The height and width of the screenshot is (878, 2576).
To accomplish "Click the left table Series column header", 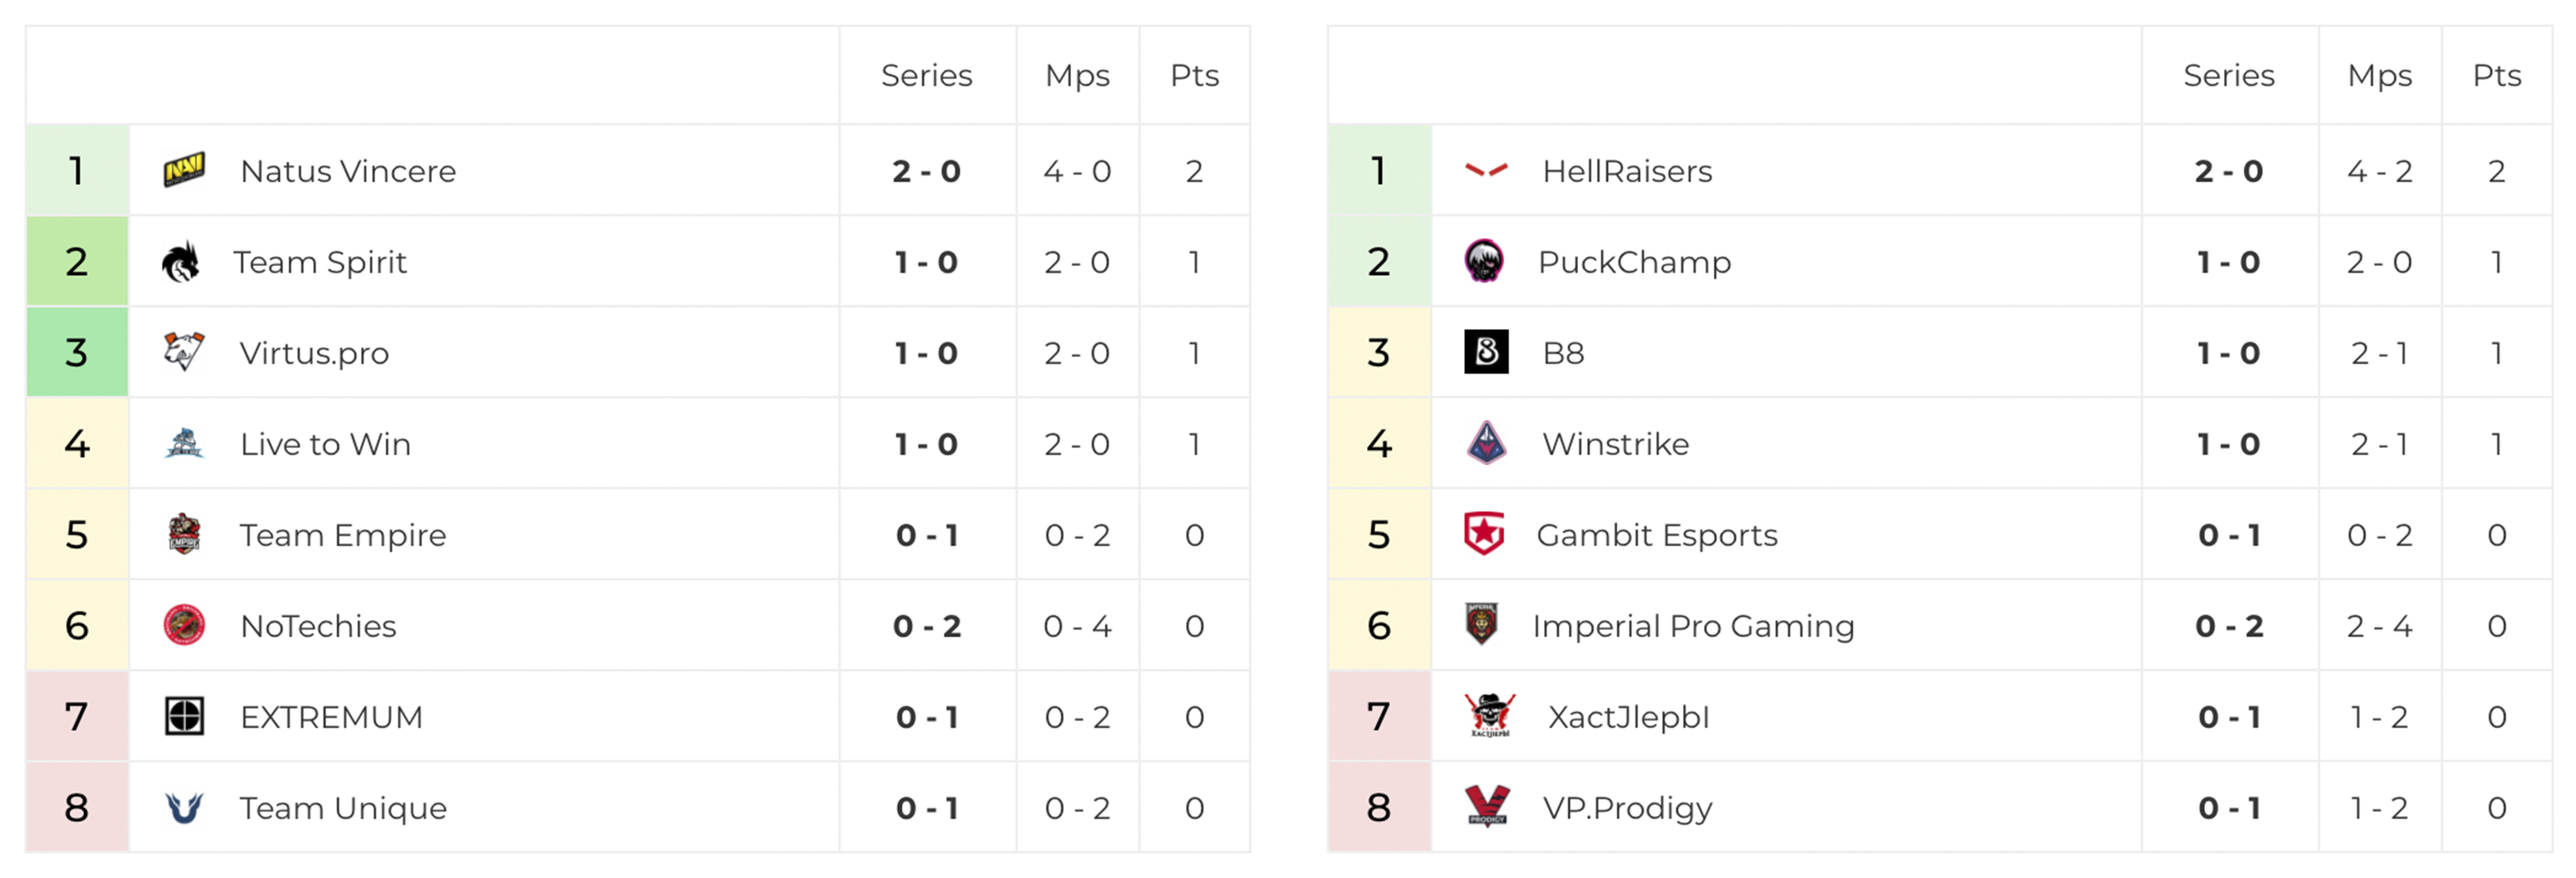I will 926,76.
